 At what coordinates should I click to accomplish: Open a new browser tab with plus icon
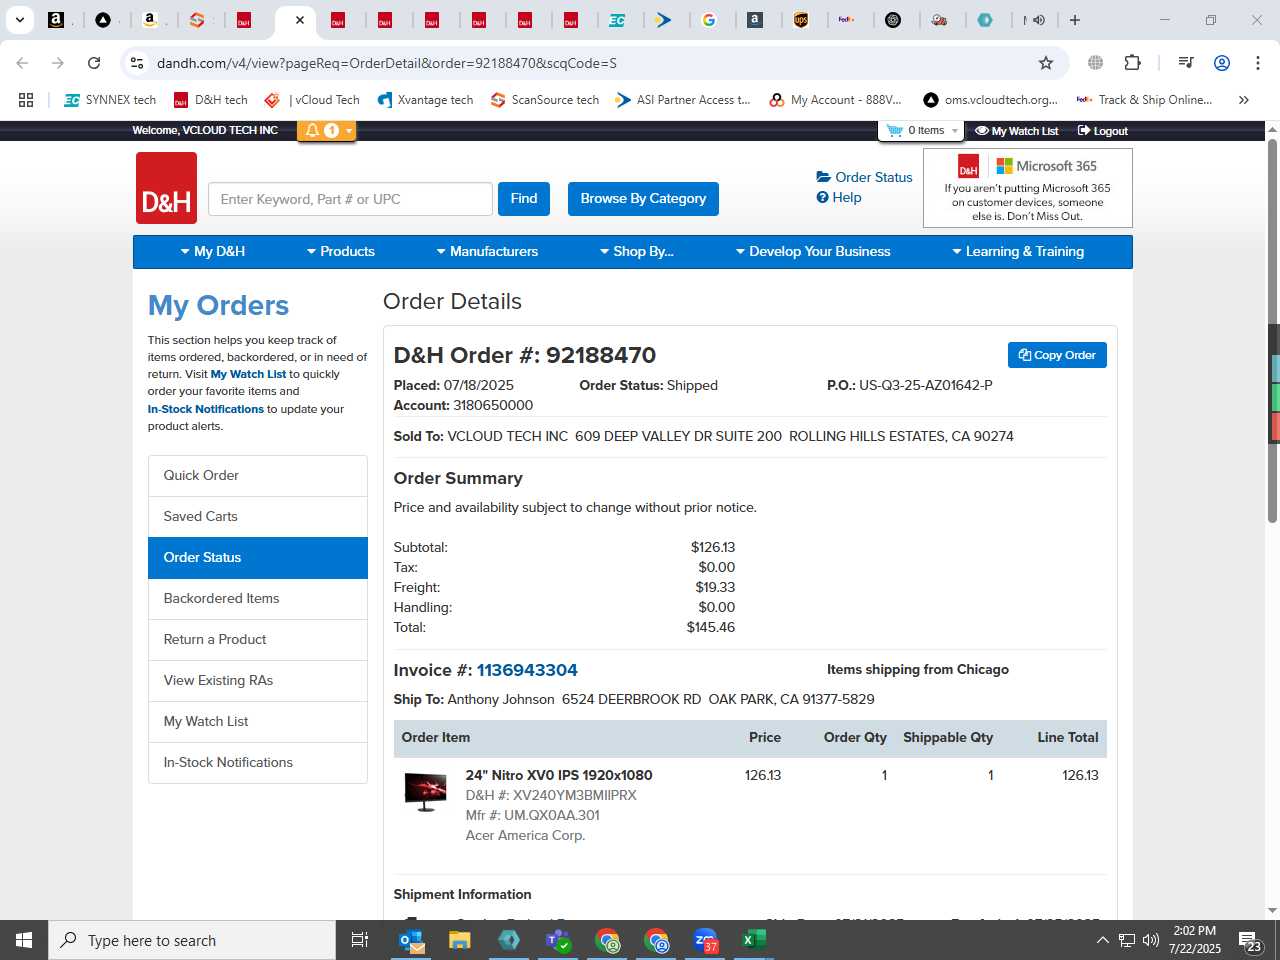tap(1075, 20)
